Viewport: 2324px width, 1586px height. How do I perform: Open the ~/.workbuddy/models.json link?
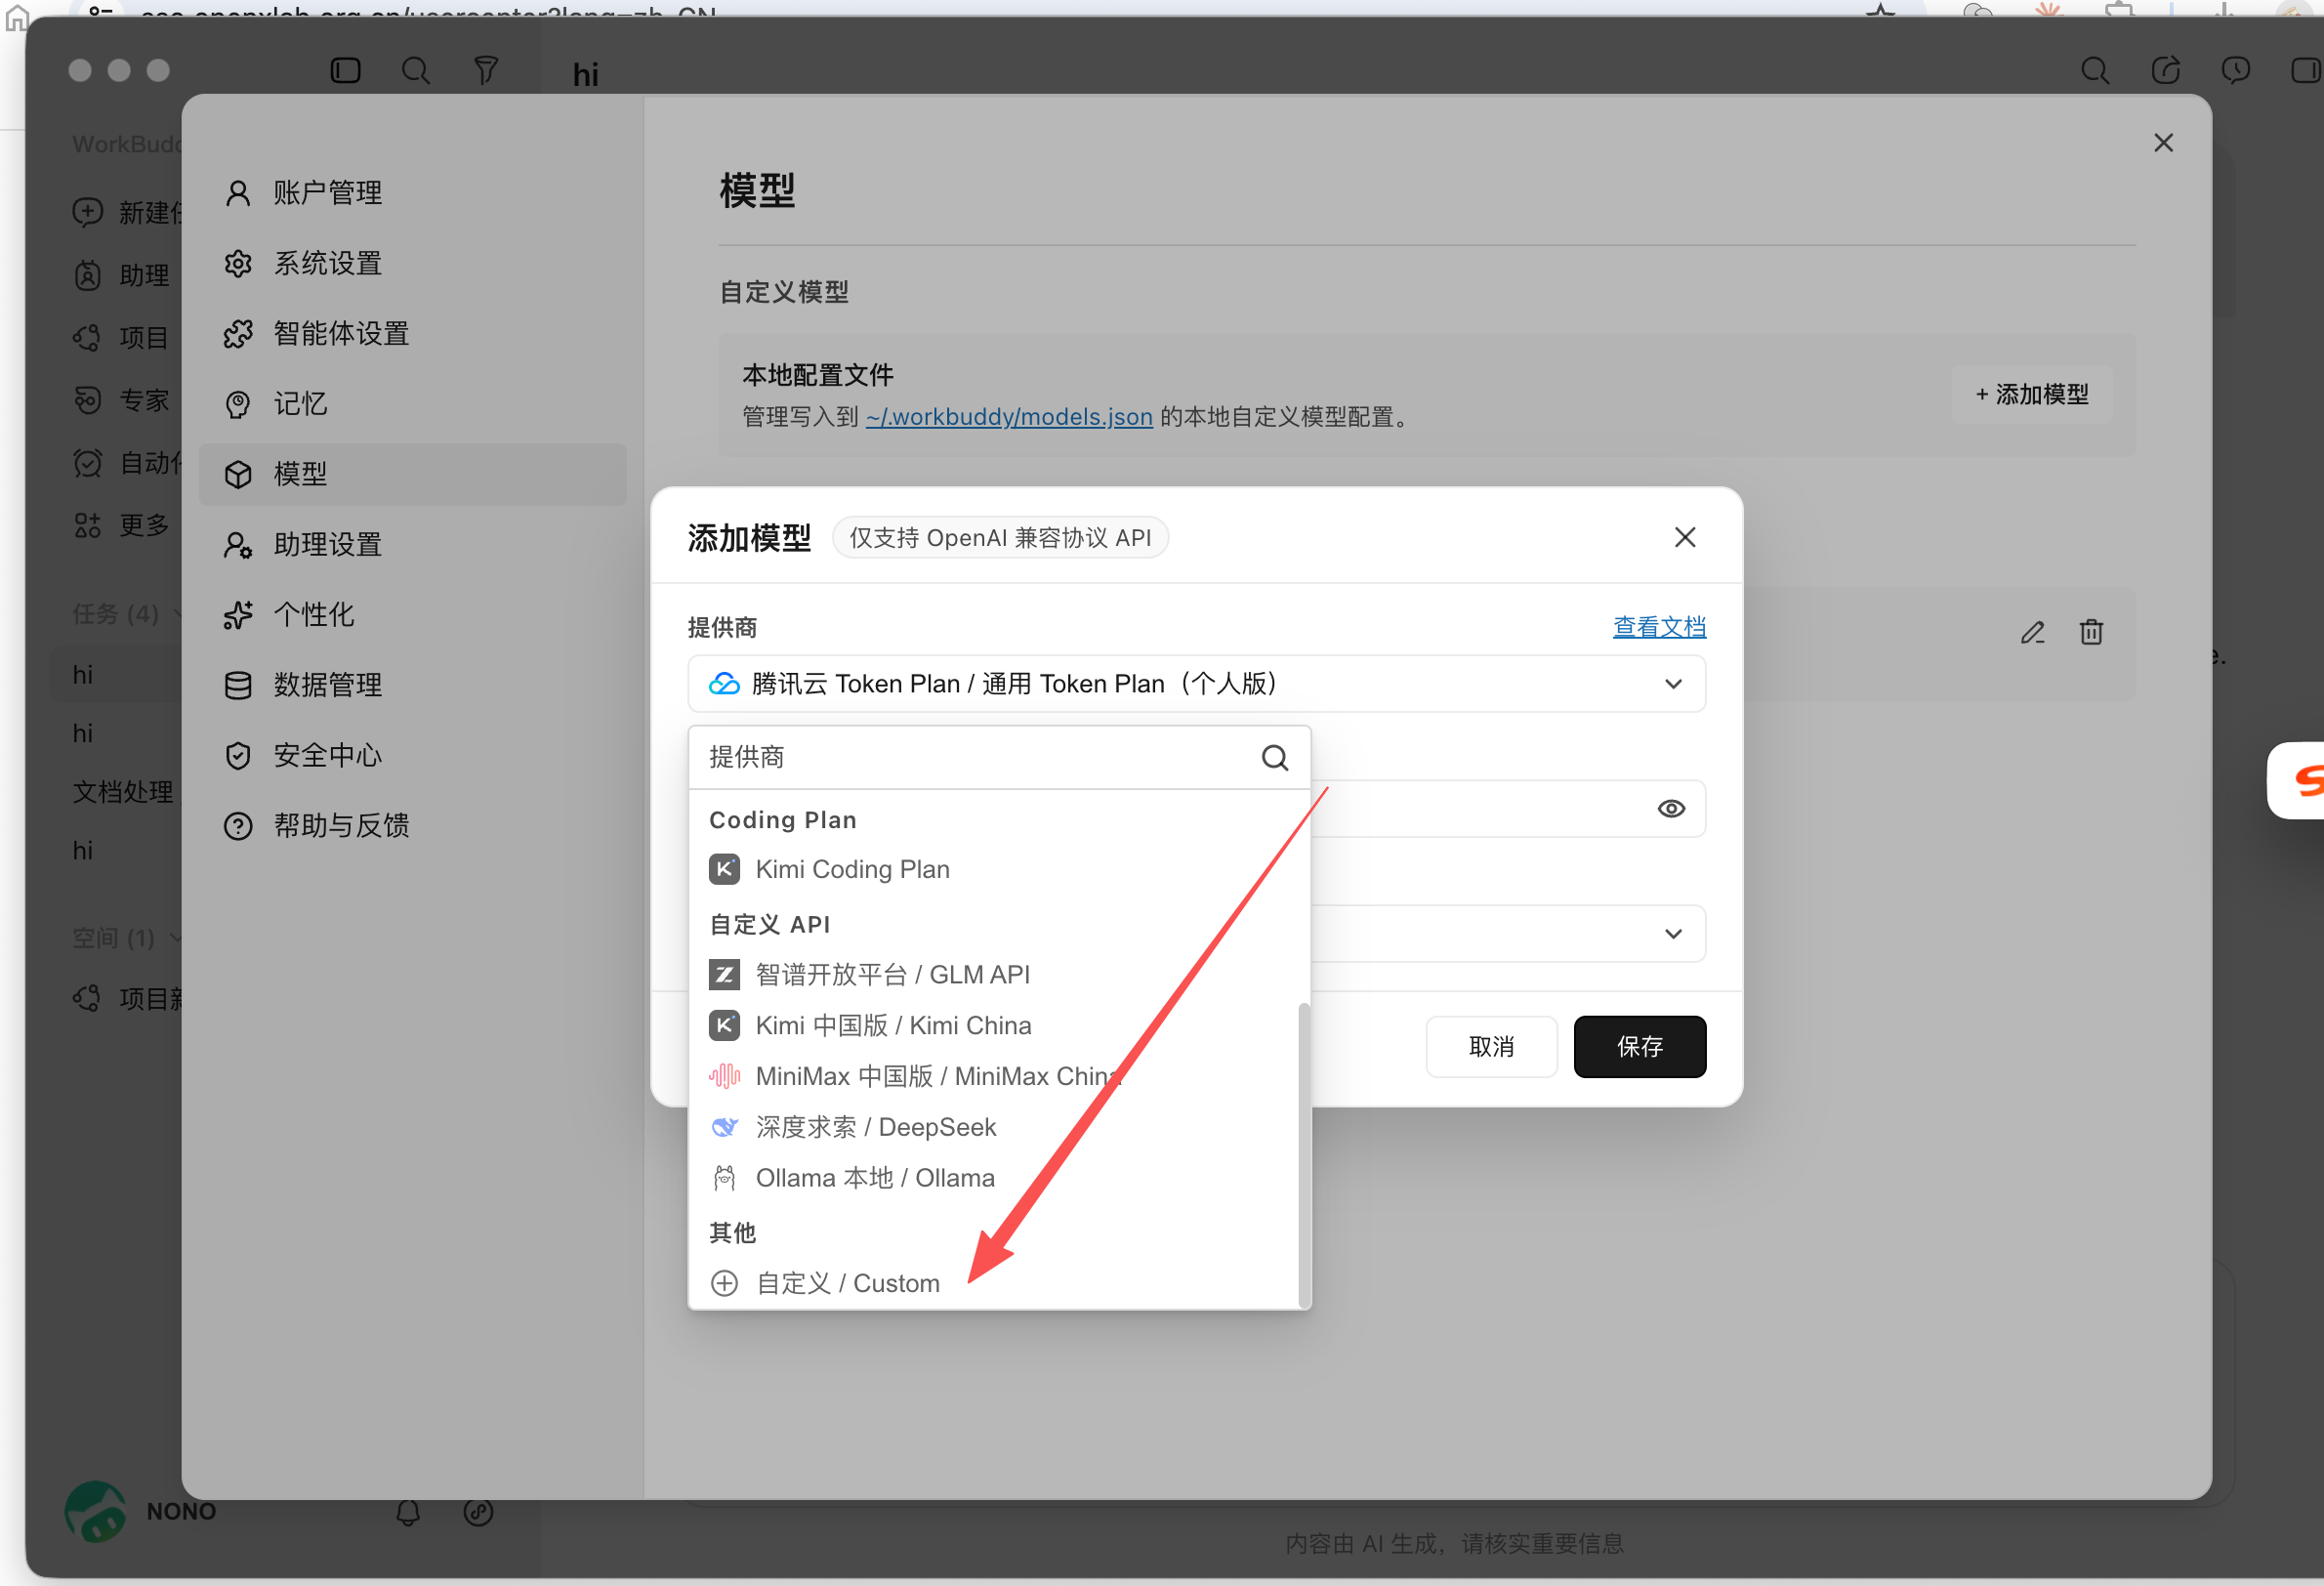pyautogui.click(x=1009, y=417)
